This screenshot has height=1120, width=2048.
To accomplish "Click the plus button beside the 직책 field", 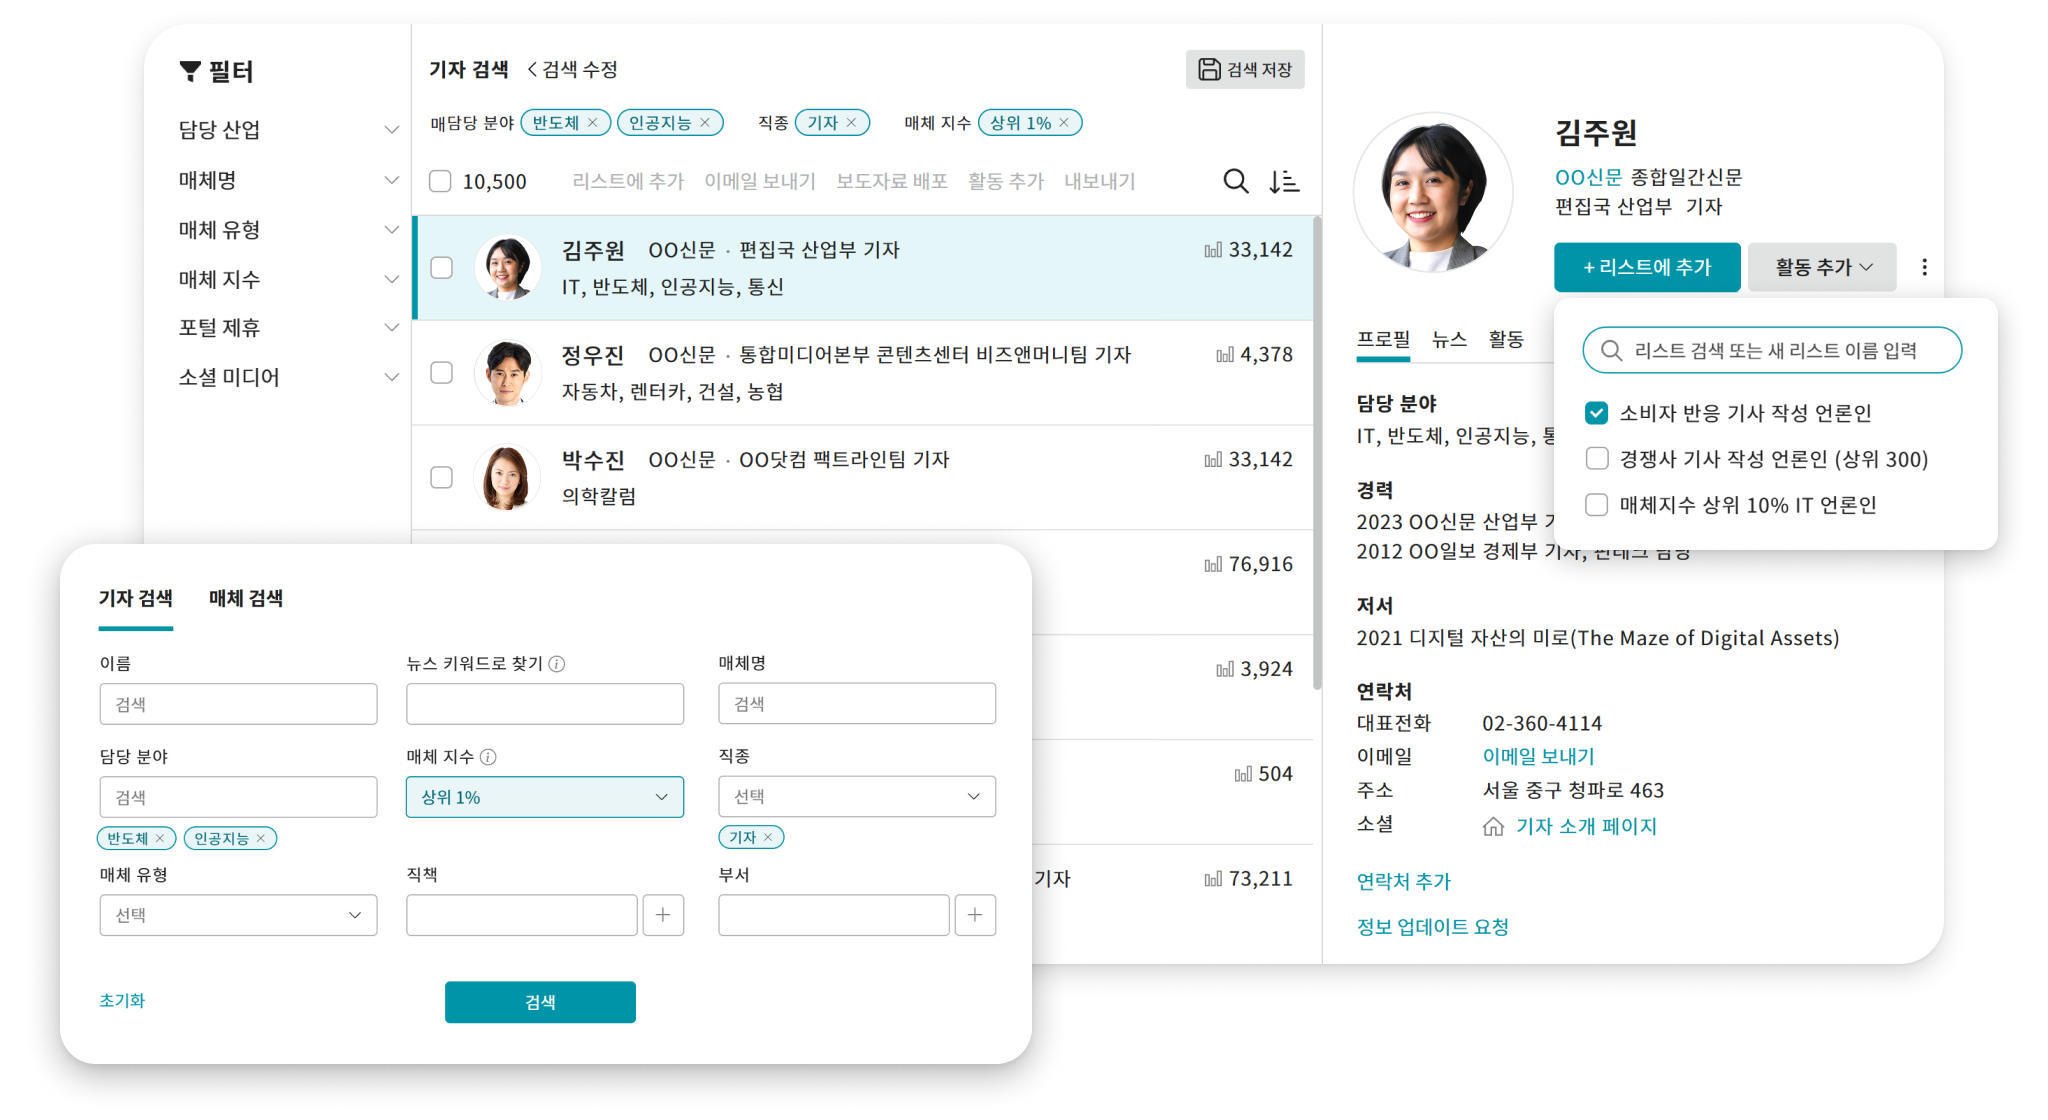I will [x=663, y=914].
